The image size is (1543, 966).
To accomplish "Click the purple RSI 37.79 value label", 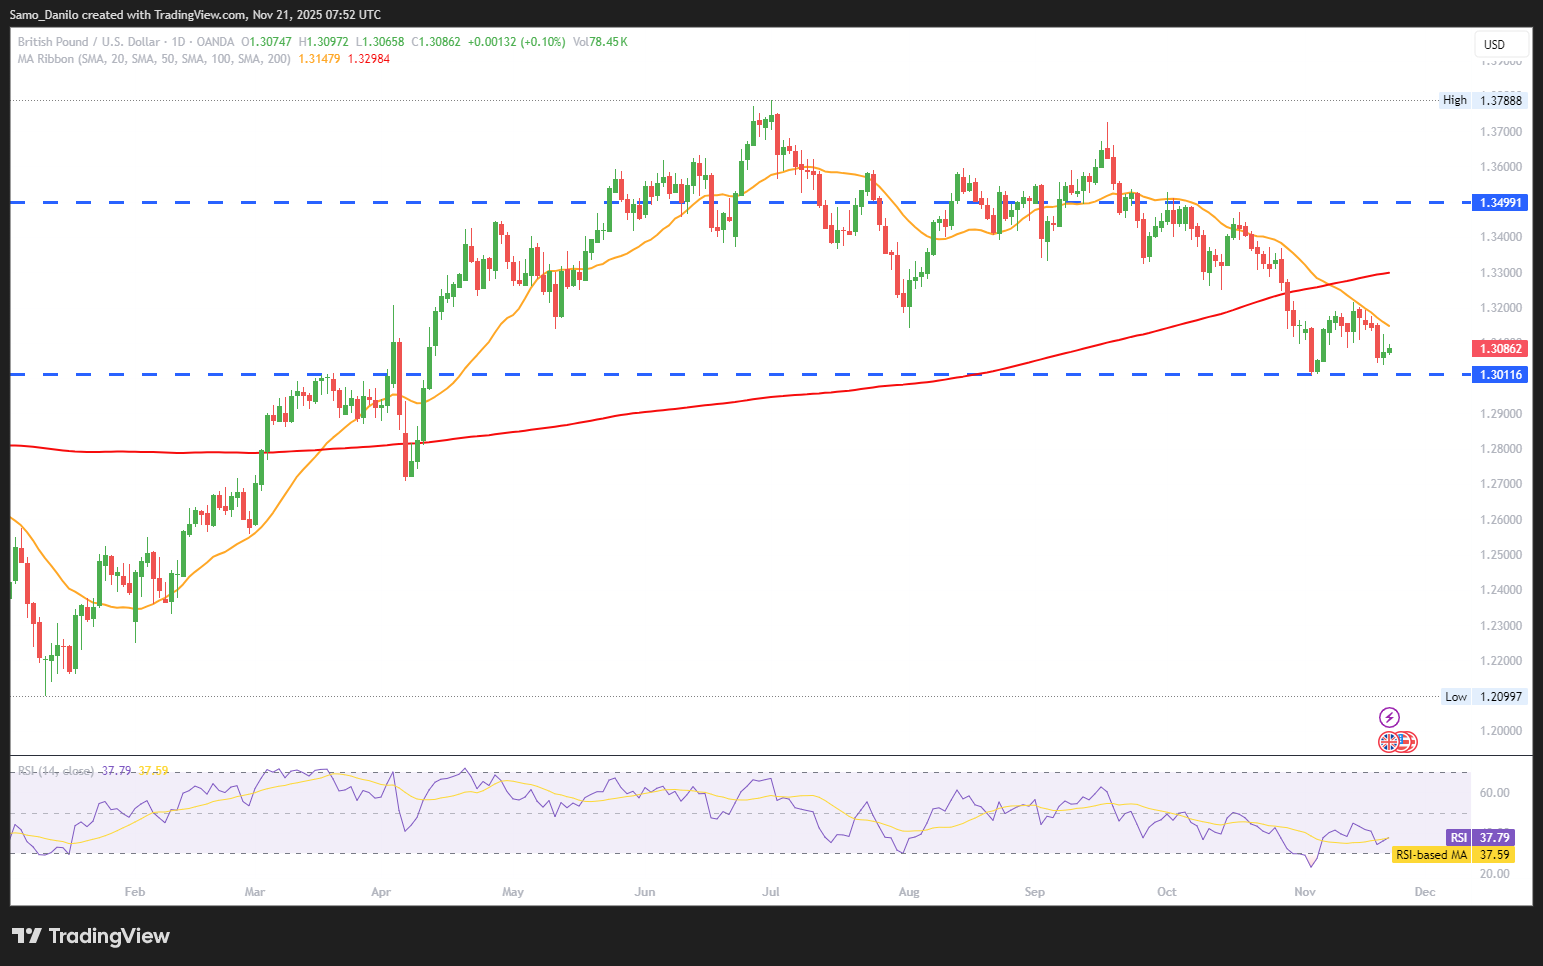I will (x=1480, y=838).
